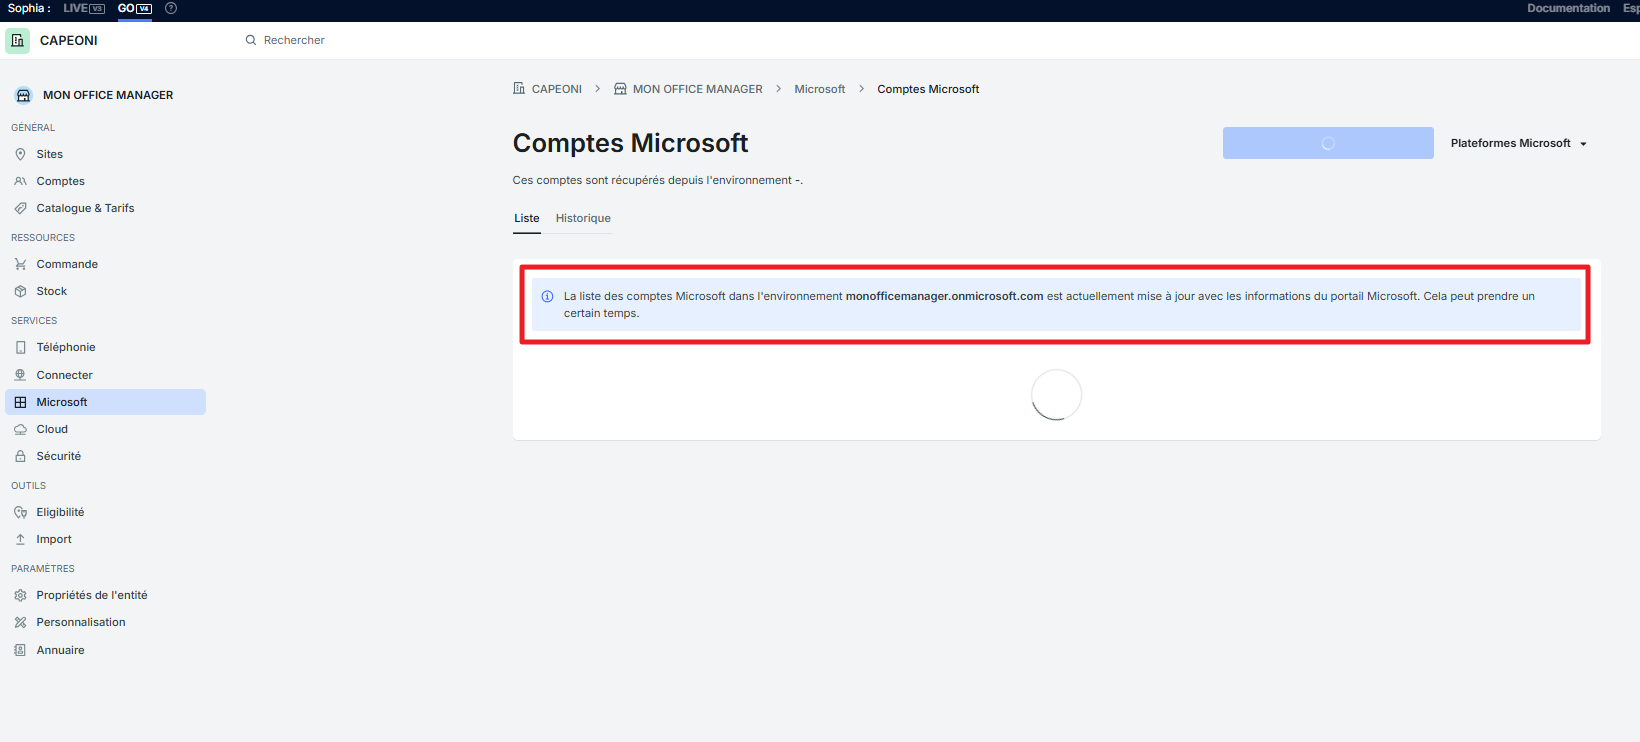Open Sites via its map pin icon
Viewport: 1640px width, 742px height.
(20, 154)
